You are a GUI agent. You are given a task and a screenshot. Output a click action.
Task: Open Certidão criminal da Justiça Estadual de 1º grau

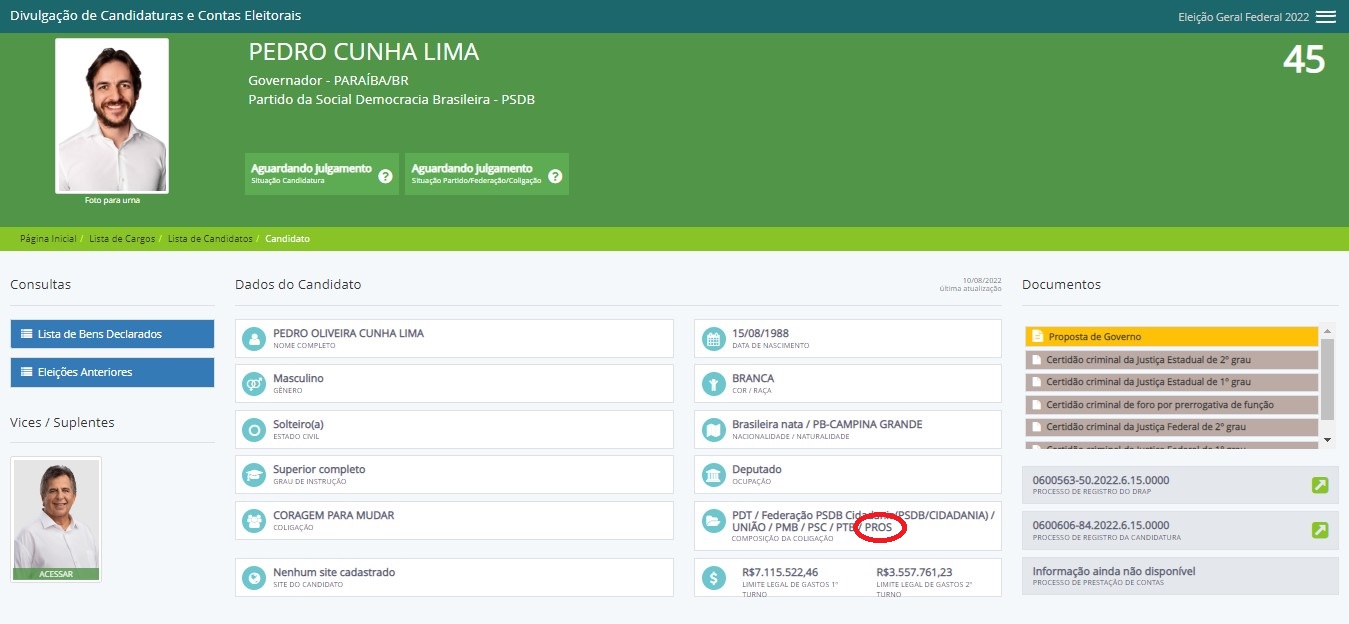(1172, 382)
